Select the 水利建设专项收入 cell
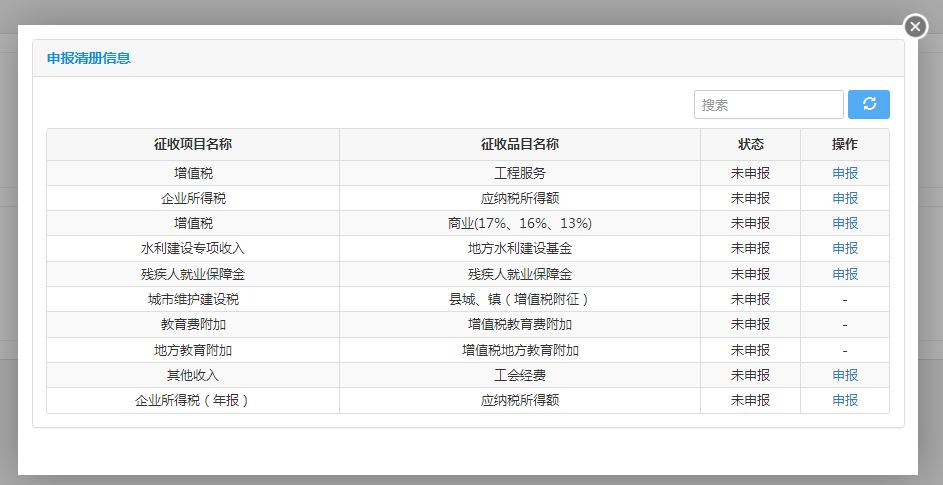This screenshot has width=943, height=485. 193,249
